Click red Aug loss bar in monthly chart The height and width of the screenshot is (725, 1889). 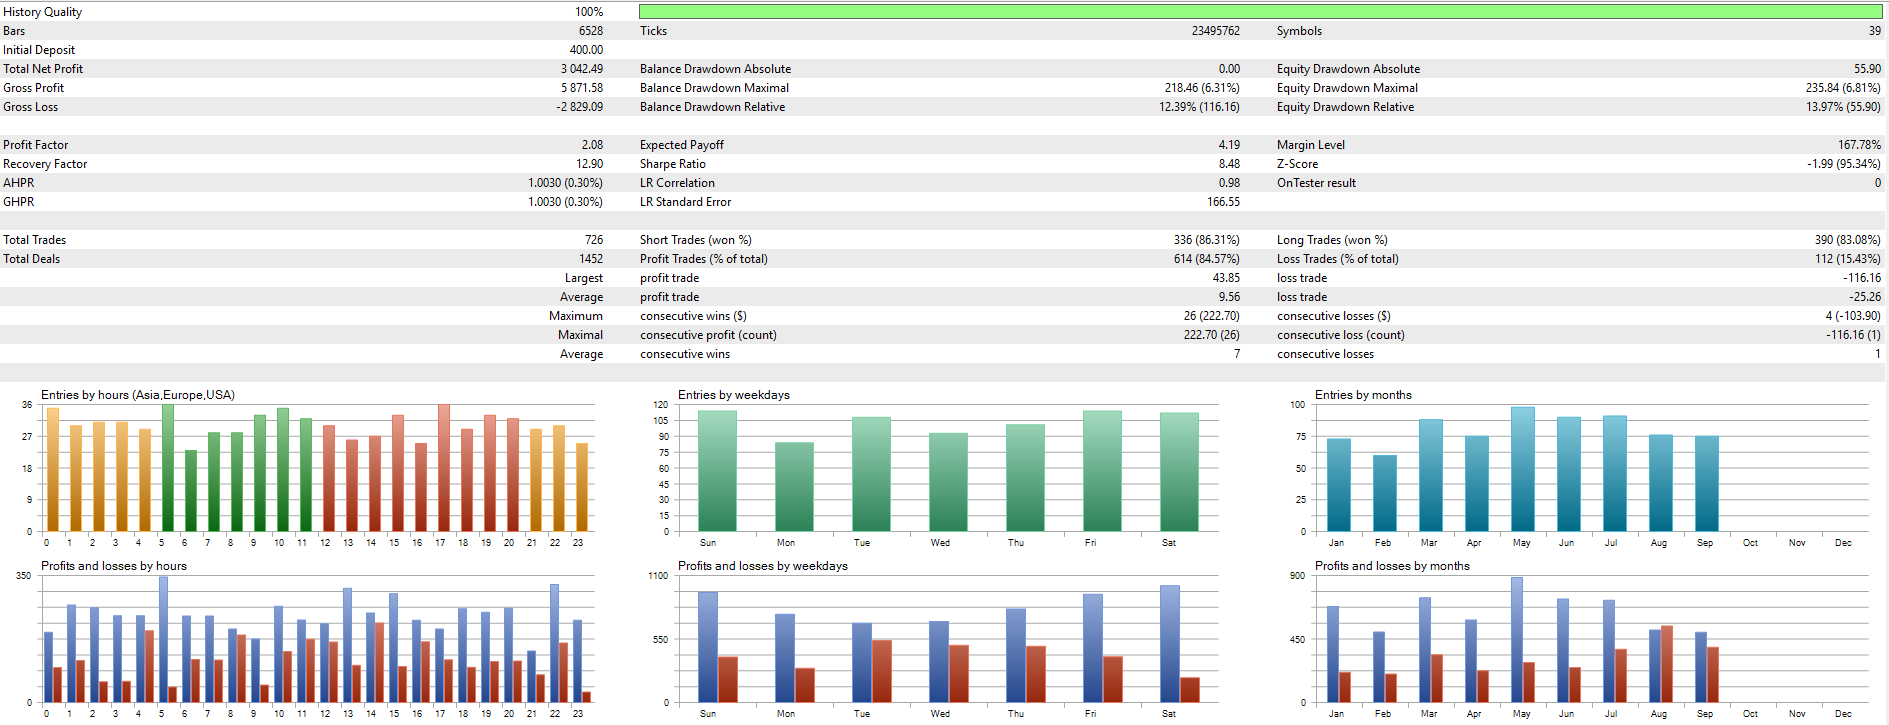1666,664
